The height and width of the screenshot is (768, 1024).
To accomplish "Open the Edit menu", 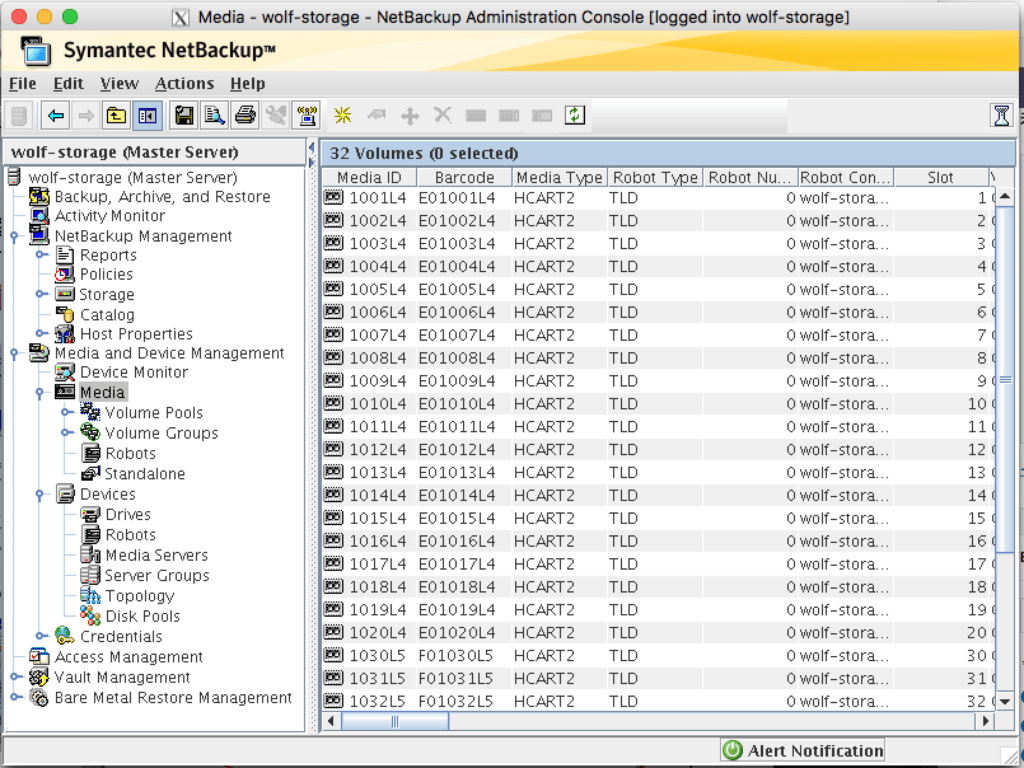I will point(67,84).
